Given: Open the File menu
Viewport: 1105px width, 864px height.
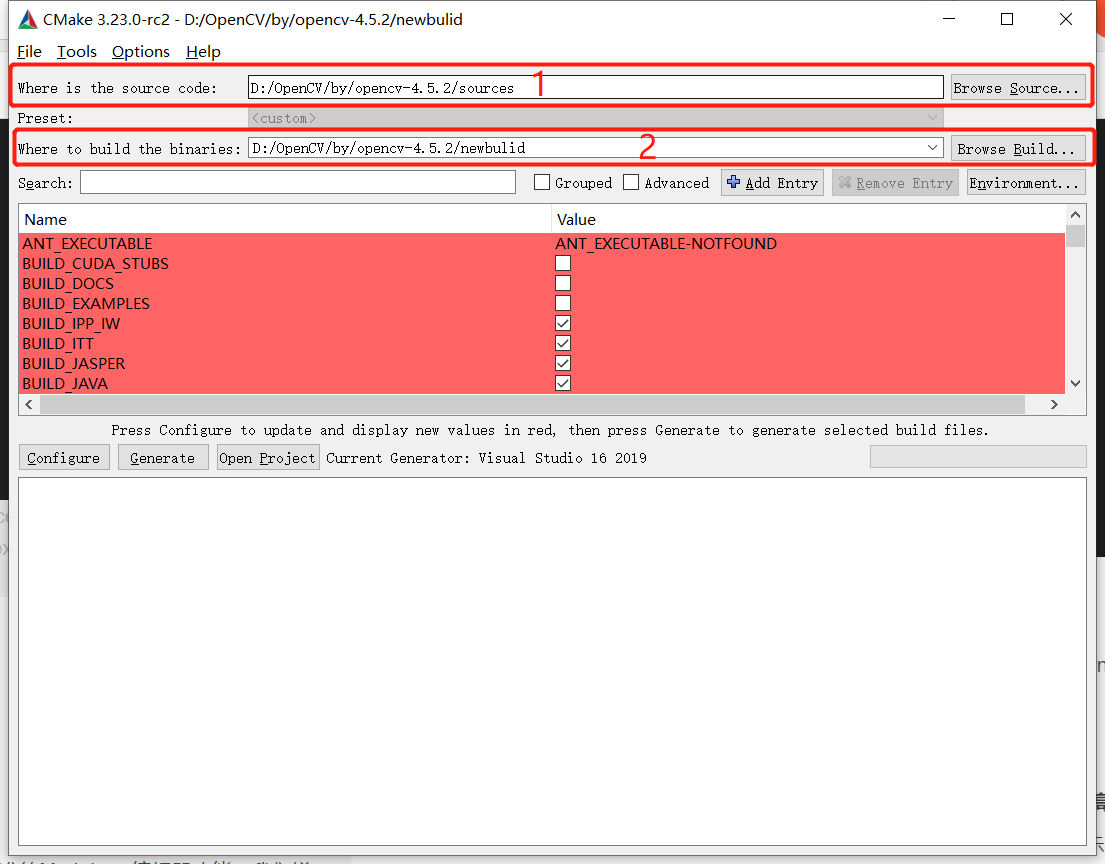Looking at the screenshot, I should click(29, 51).
